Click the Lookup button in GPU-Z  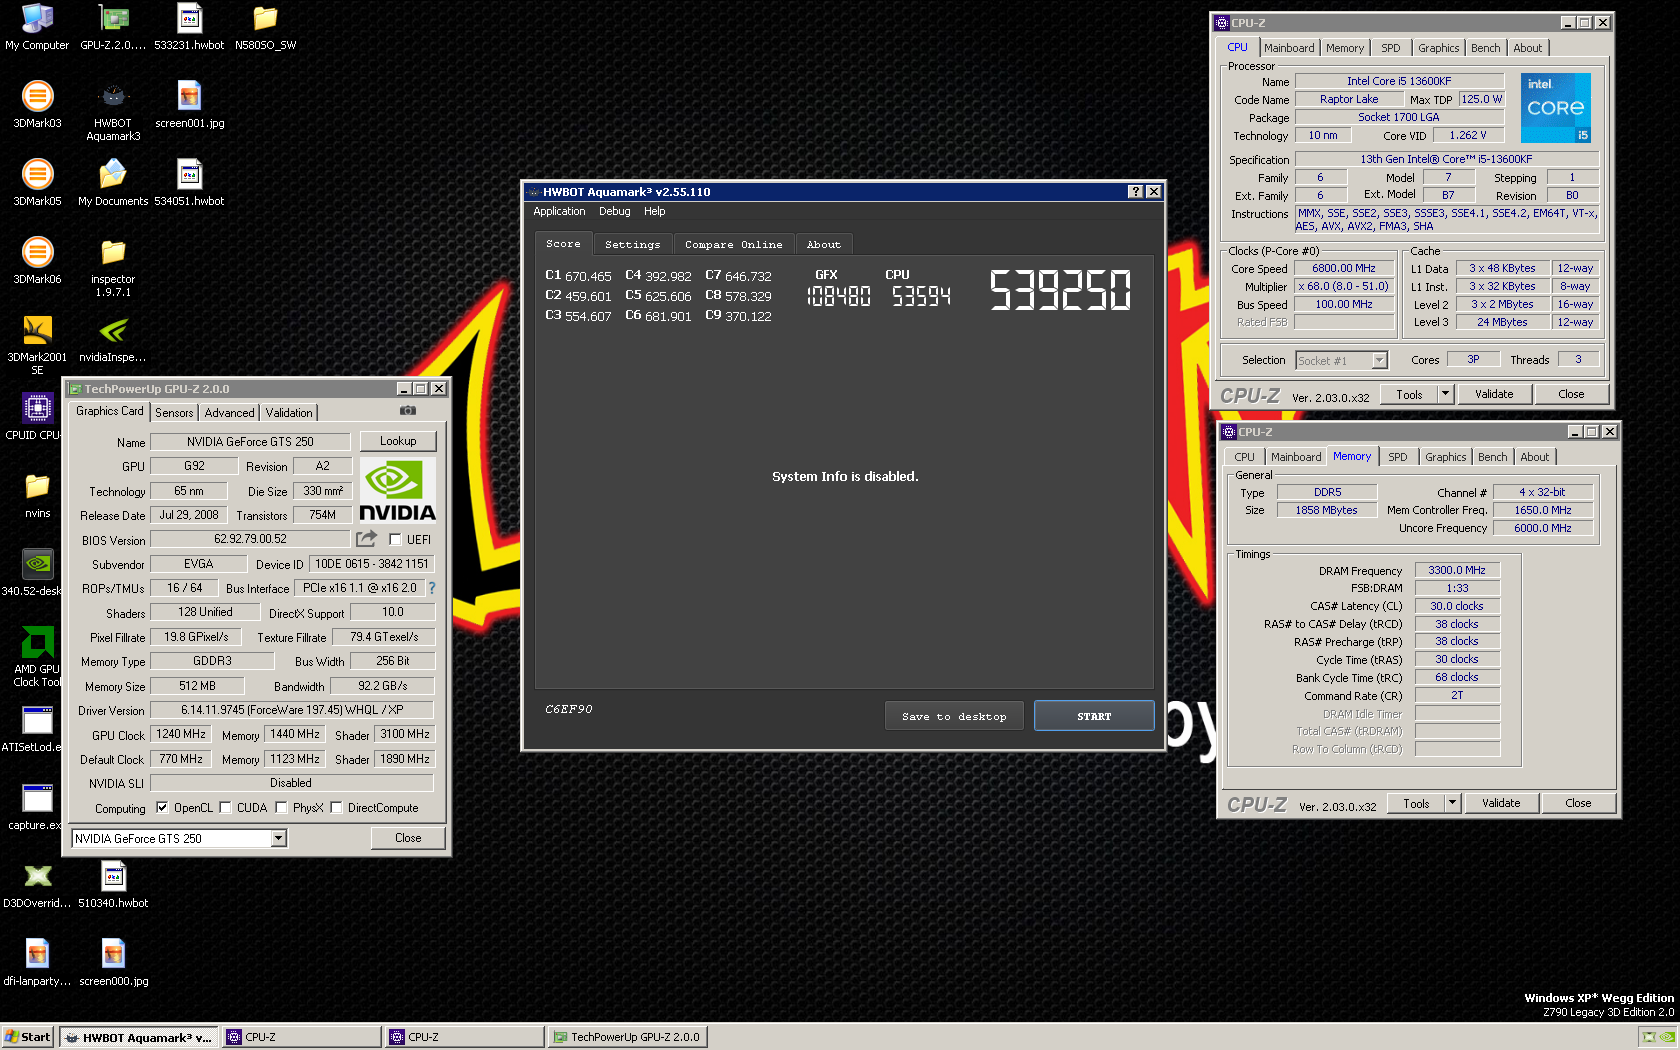(398, 441)
